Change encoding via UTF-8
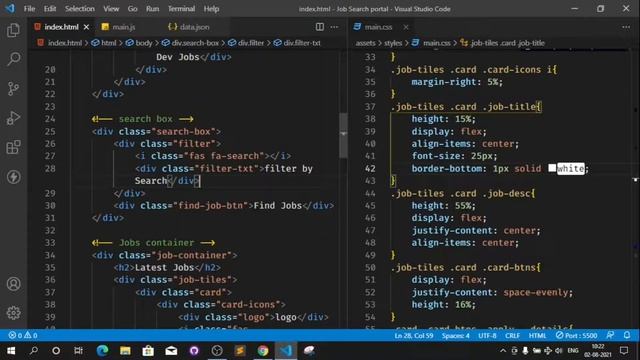640x360 pixels. (487, 336)
